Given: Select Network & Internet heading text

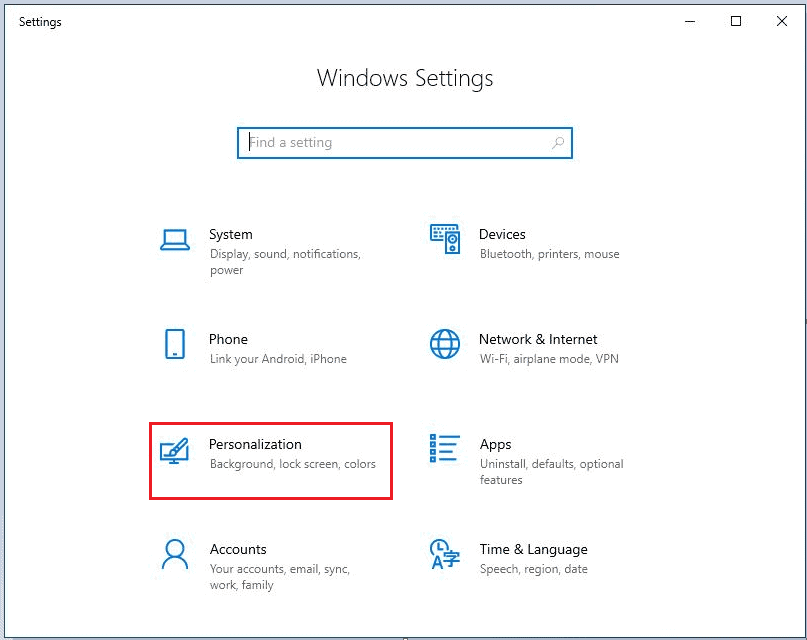Looking at the screenshot, I should pos(538,339).
